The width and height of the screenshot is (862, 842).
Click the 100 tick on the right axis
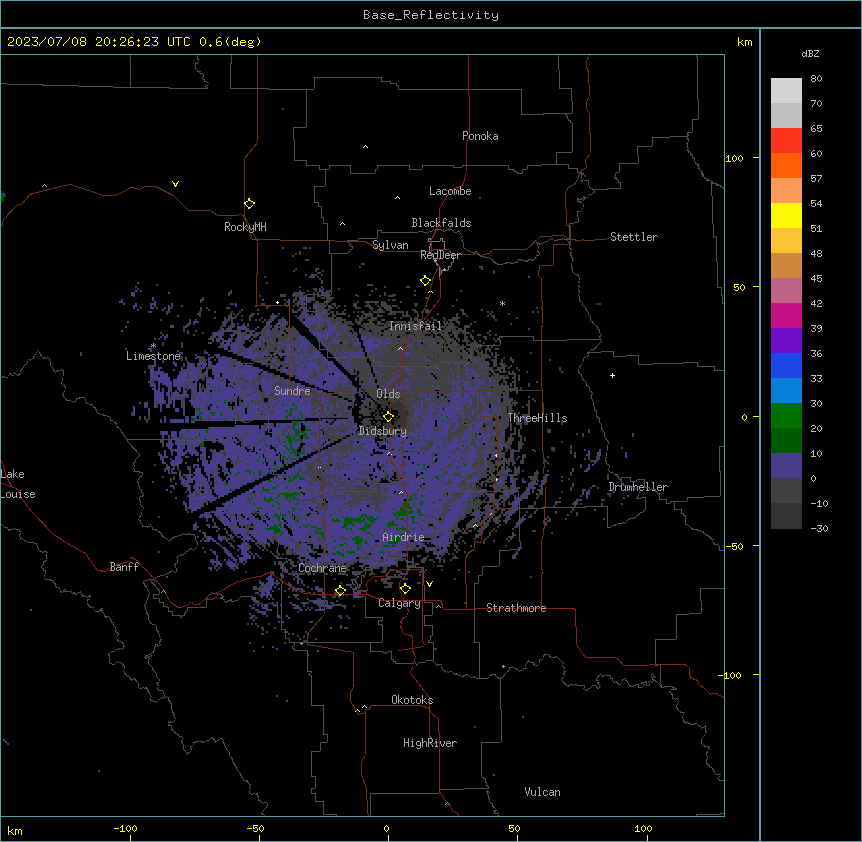point(734,158)
